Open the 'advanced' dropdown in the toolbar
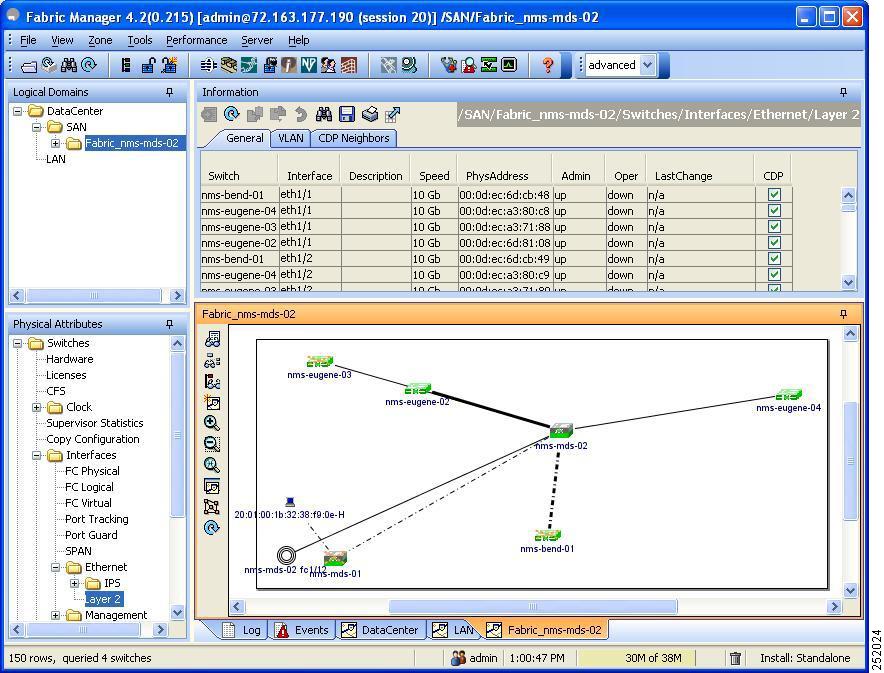Image resolution: width=884 pixels, height=673 pixels. point(648,65)
